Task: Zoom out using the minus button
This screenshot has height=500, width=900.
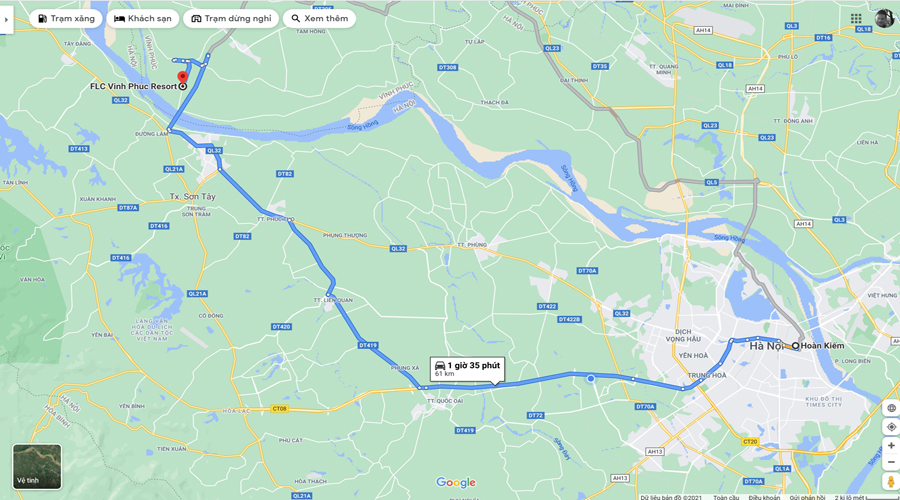Action: point(891,462)
